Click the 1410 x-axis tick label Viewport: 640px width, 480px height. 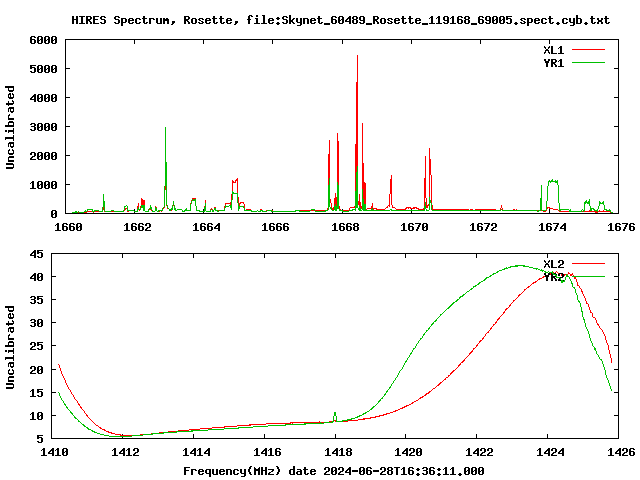click(54, 452)
